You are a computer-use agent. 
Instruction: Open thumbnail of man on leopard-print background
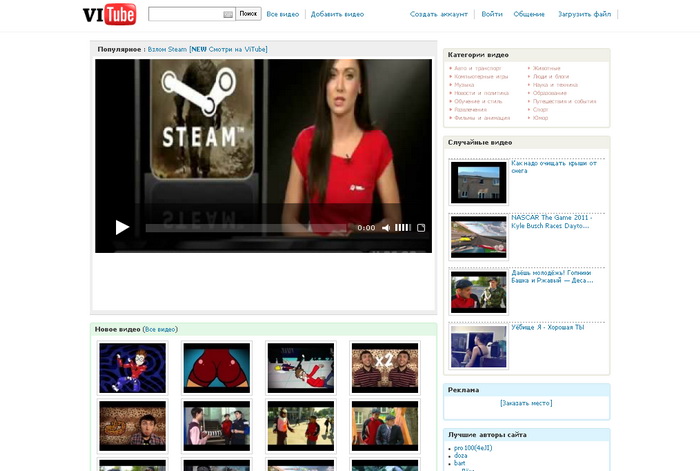click(x=133, y=426)
